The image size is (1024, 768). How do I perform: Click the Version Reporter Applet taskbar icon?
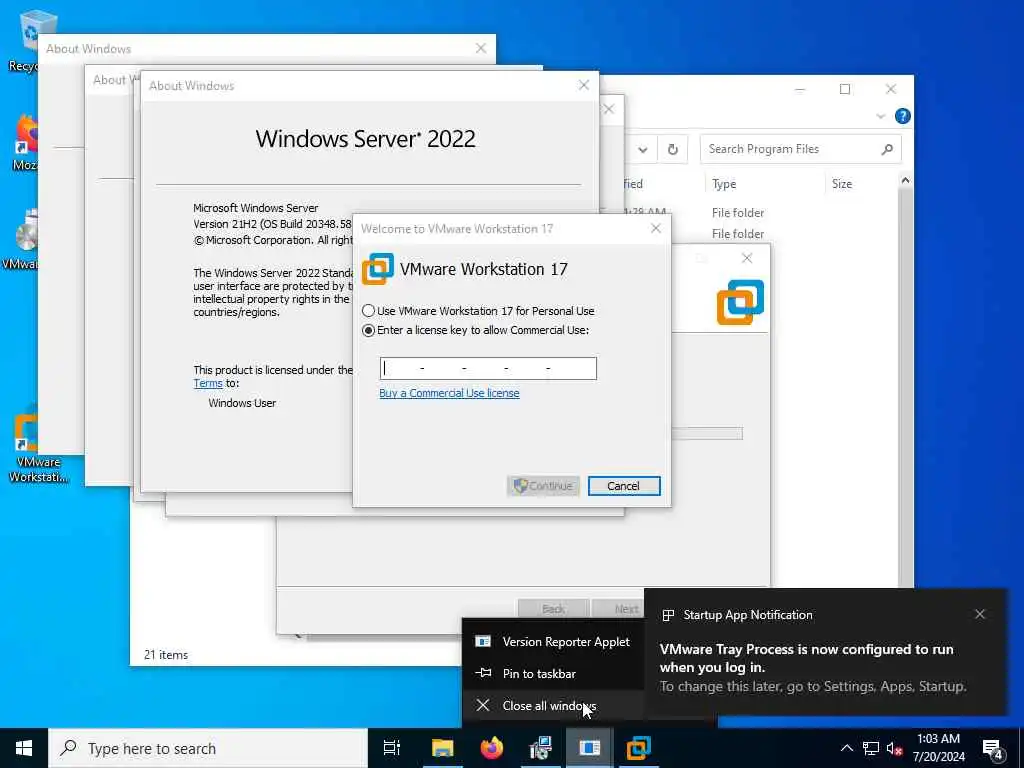pyautogui.click(x=590, y=748)
